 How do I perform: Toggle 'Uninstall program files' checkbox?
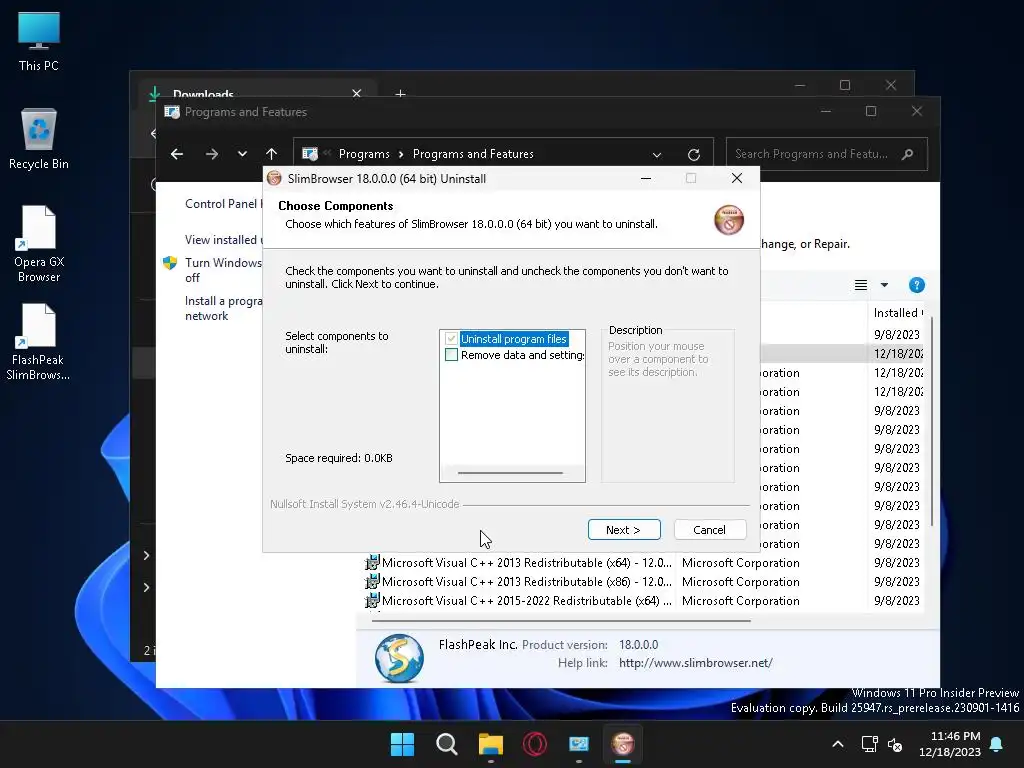(x=451, y=338)
